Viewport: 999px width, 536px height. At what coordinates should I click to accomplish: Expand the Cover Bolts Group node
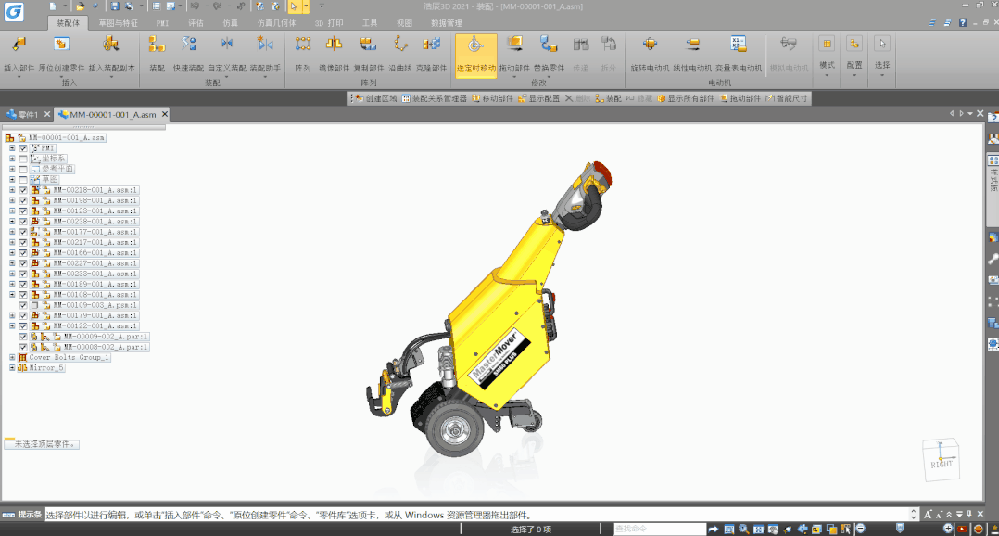[x=12, y=357]
